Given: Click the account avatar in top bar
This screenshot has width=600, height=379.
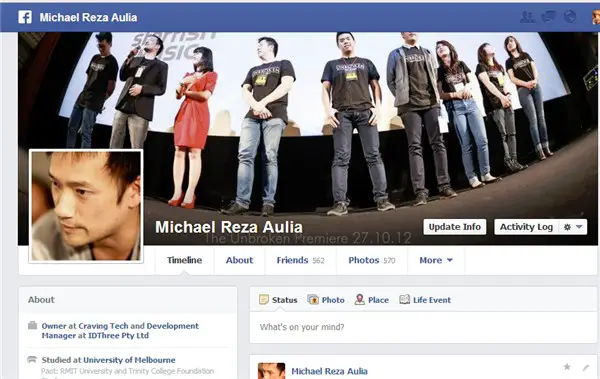Looking at the screenshot, I should point(596,17).
